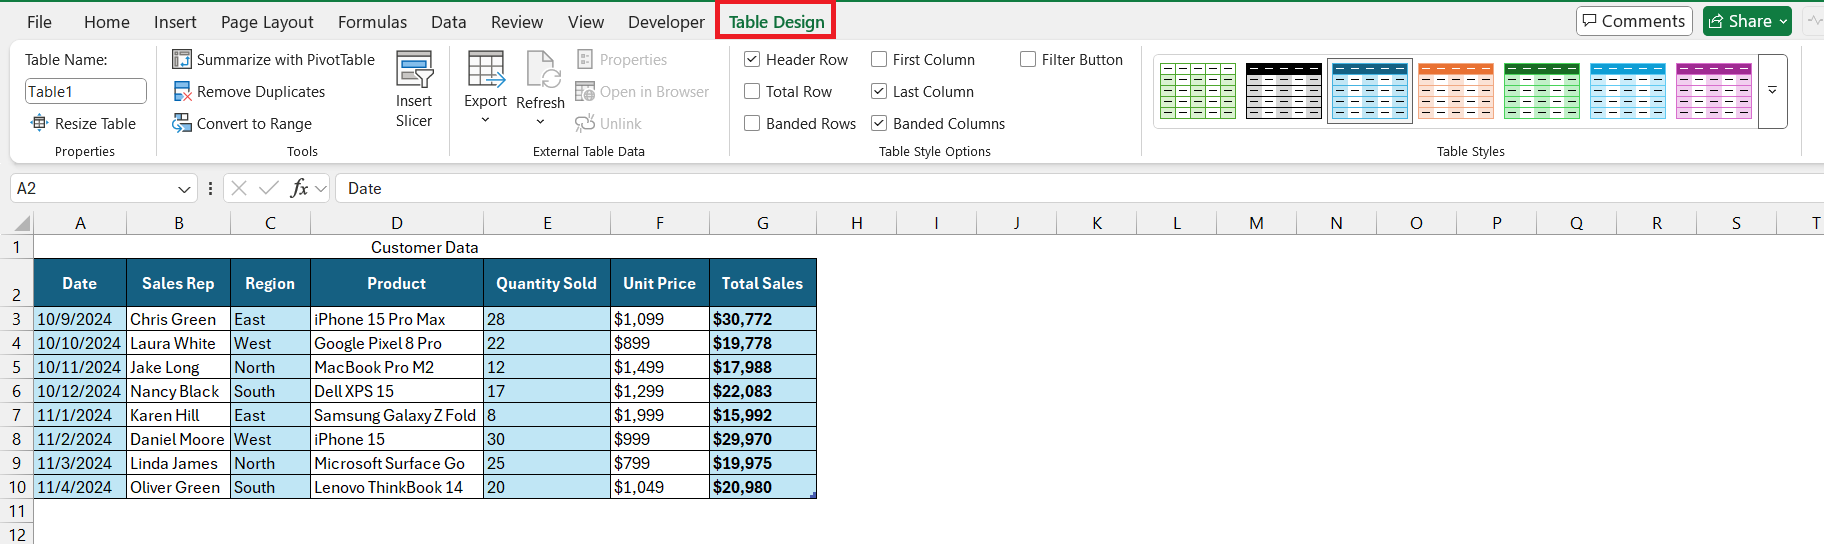Select row 5 header

pyautogui.click(x=17, y=367)
